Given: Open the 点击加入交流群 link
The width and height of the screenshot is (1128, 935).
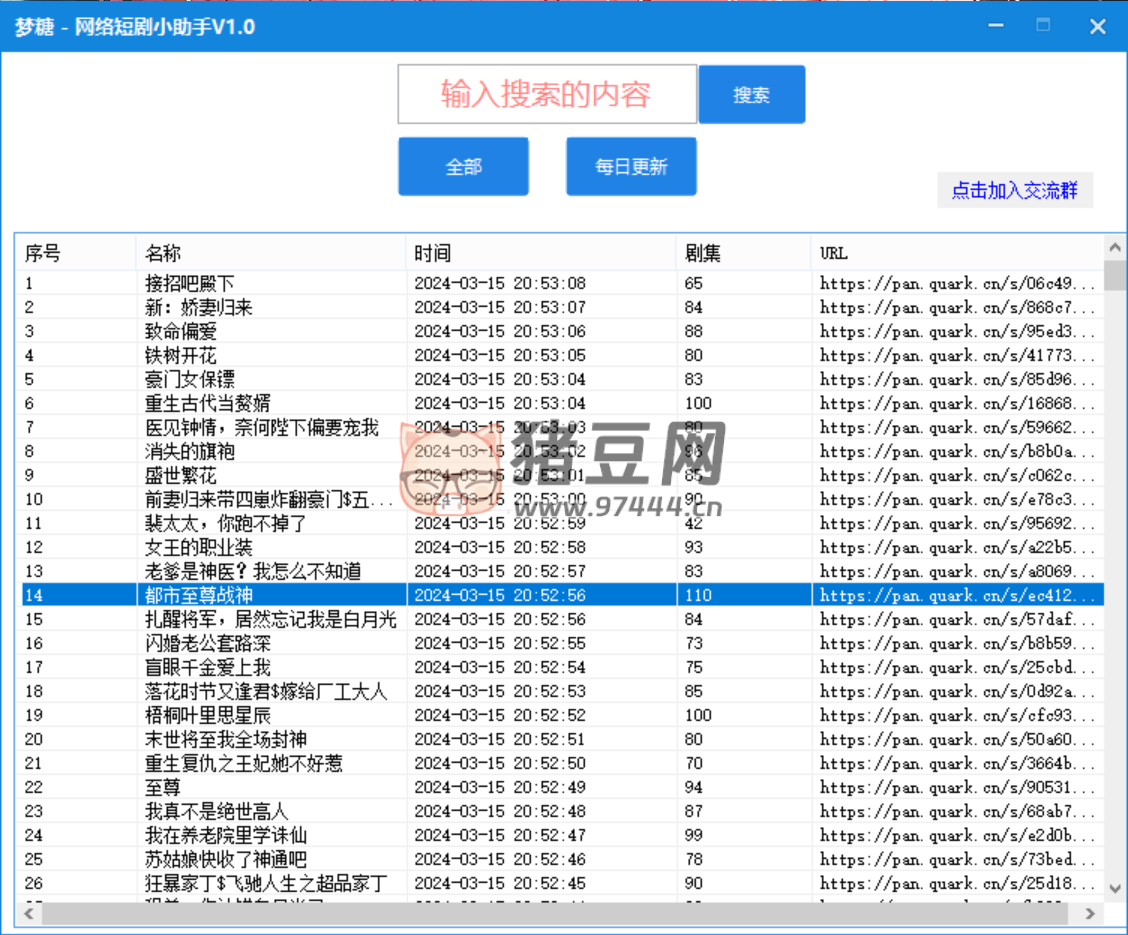Looking at the screenshot, I should pos(1014,190).
